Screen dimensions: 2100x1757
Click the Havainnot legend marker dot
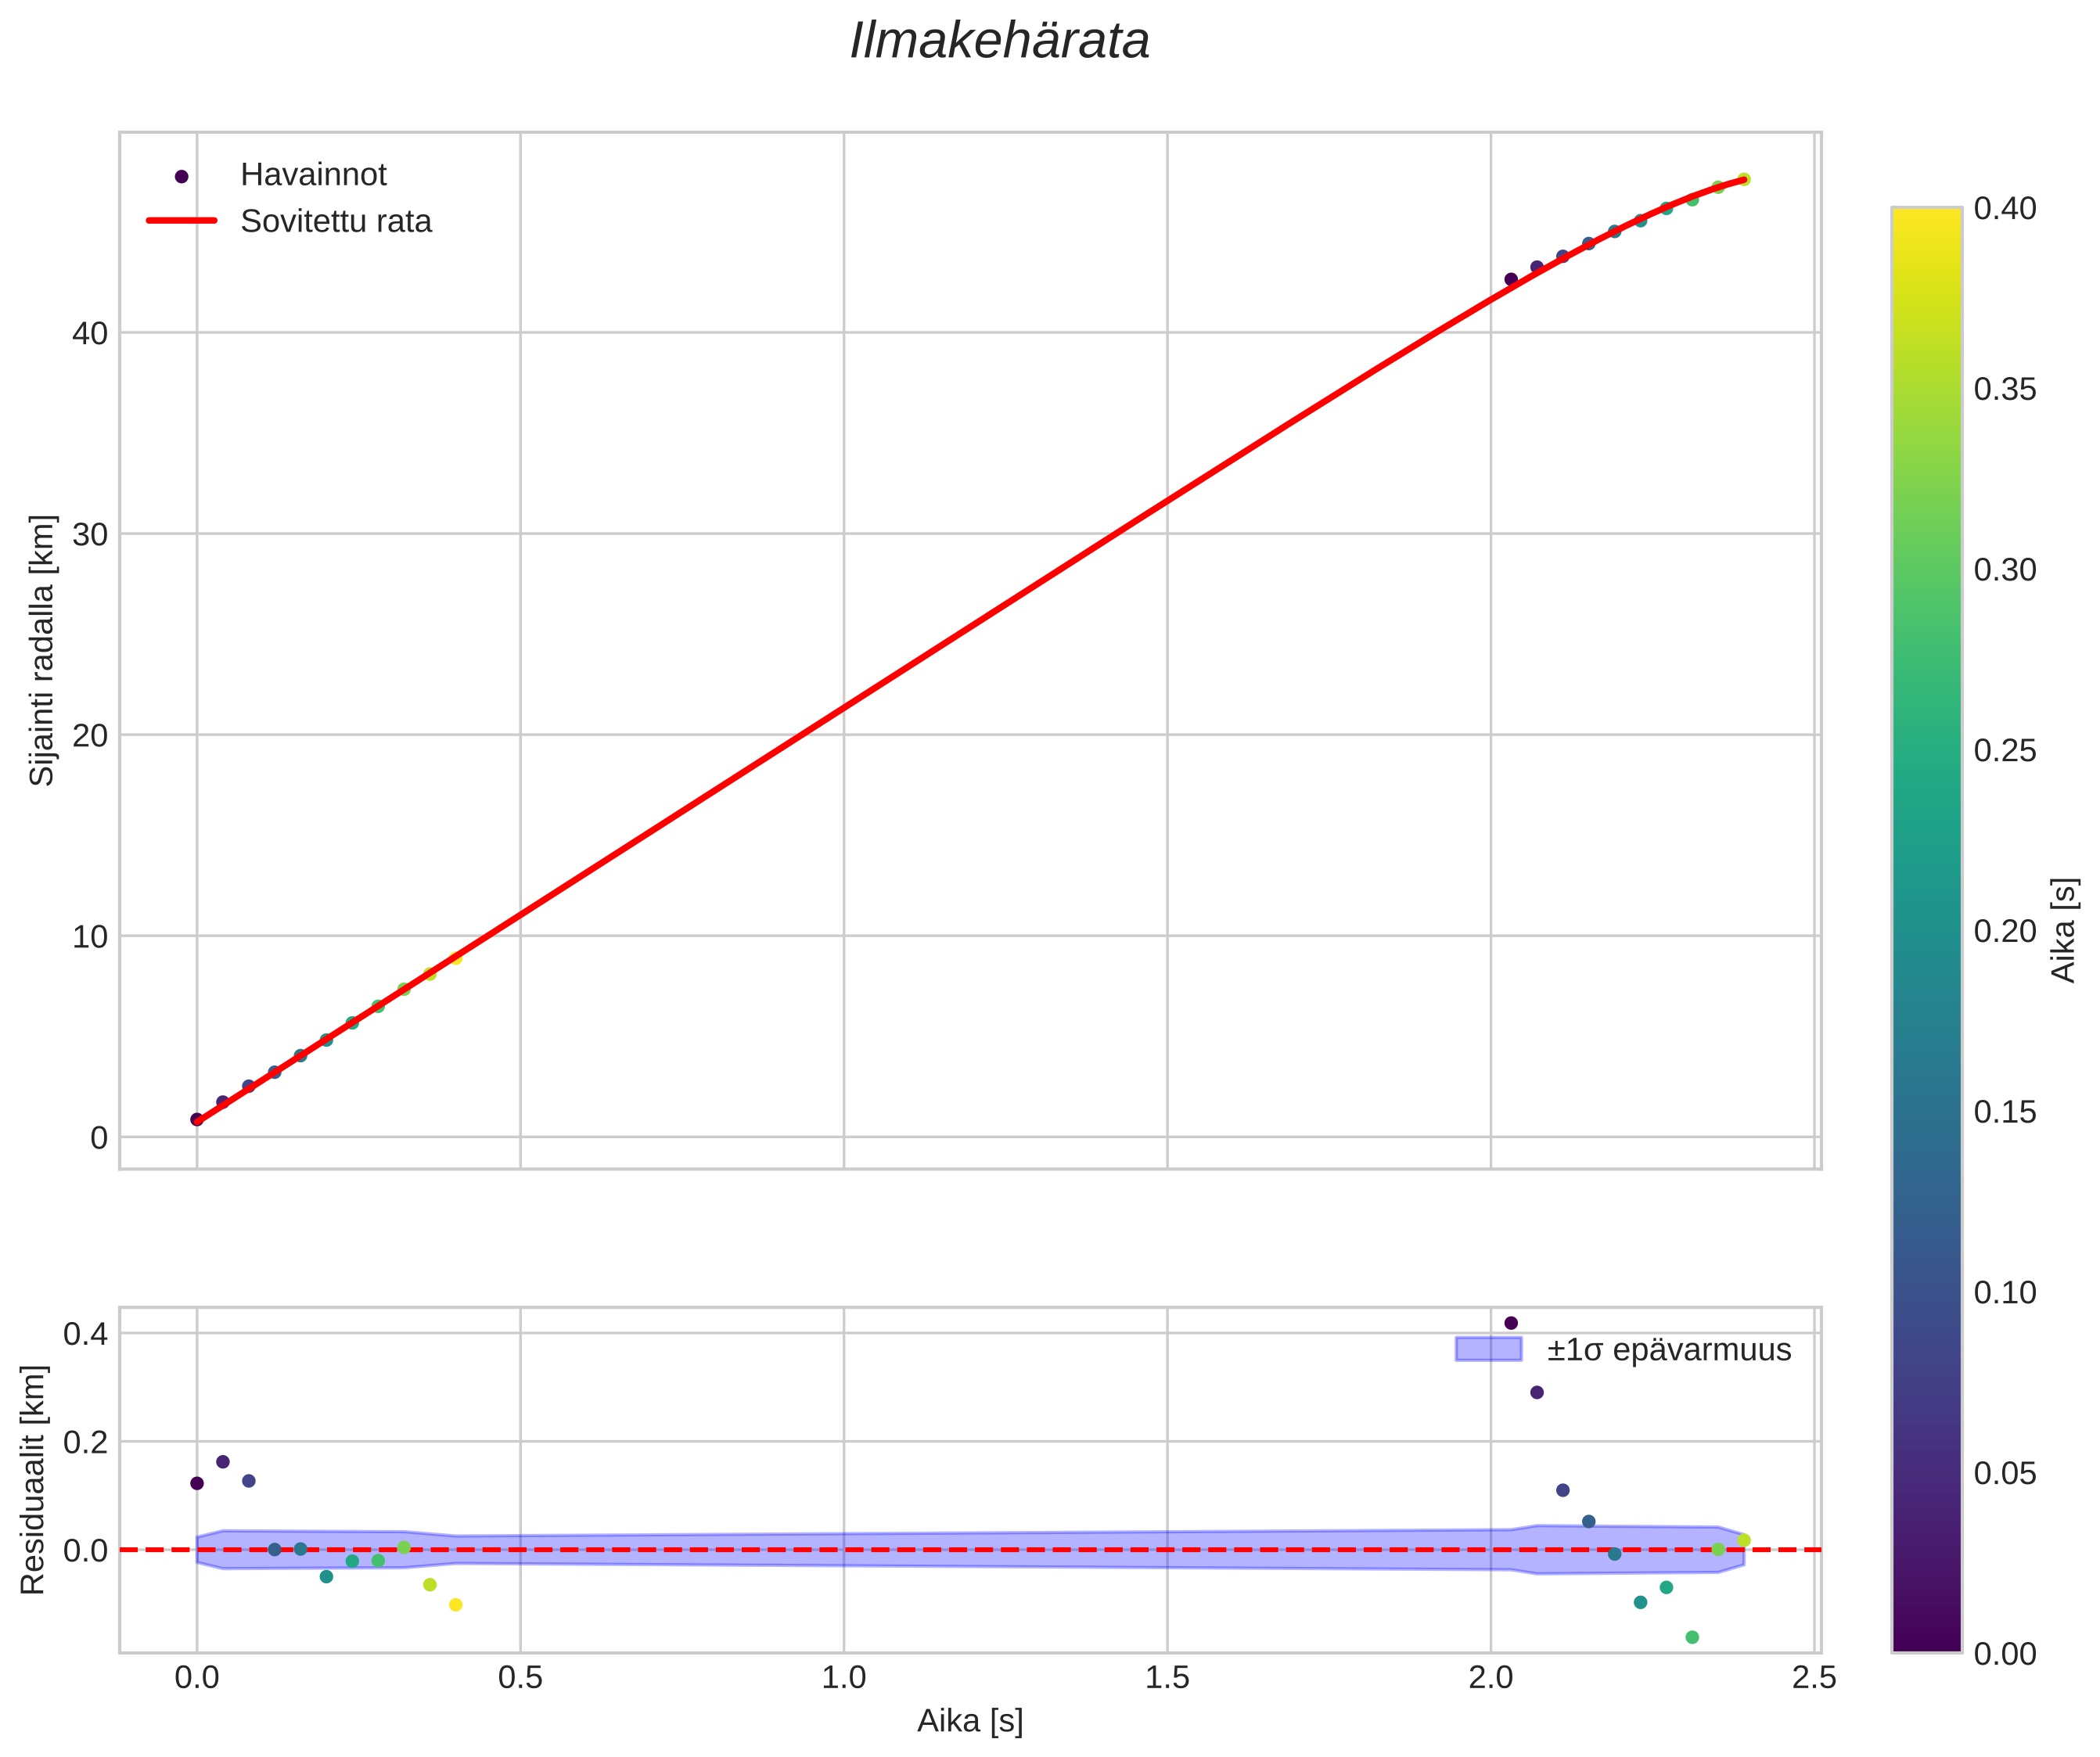click(181, 176)
